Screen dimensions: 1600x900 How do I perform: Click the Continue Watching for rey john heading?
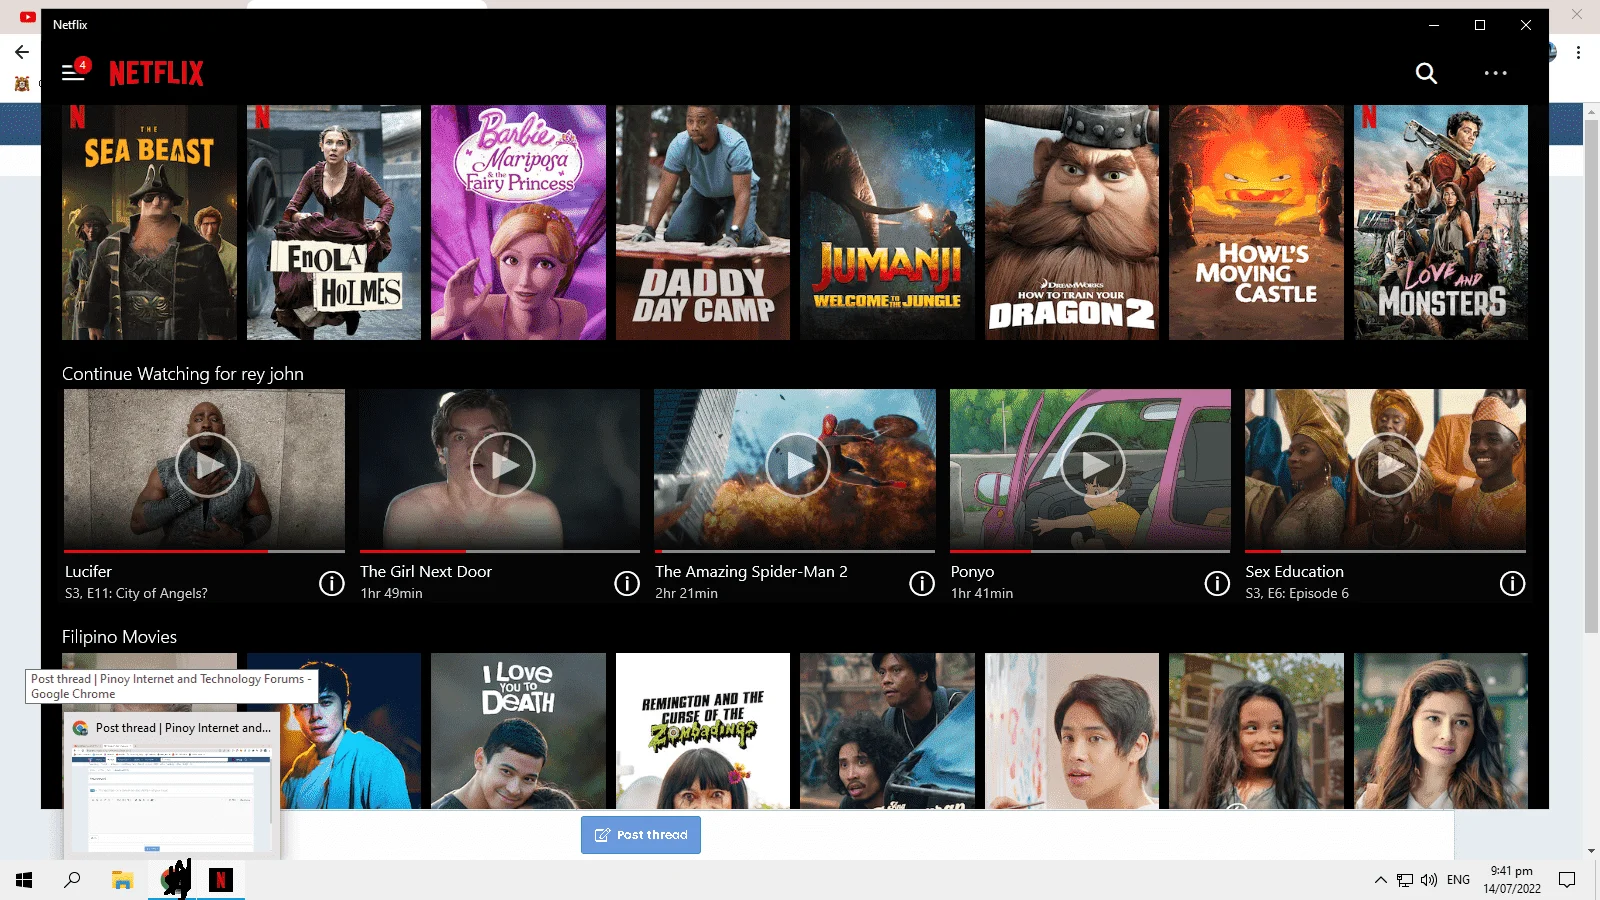(x=183, y=374)
